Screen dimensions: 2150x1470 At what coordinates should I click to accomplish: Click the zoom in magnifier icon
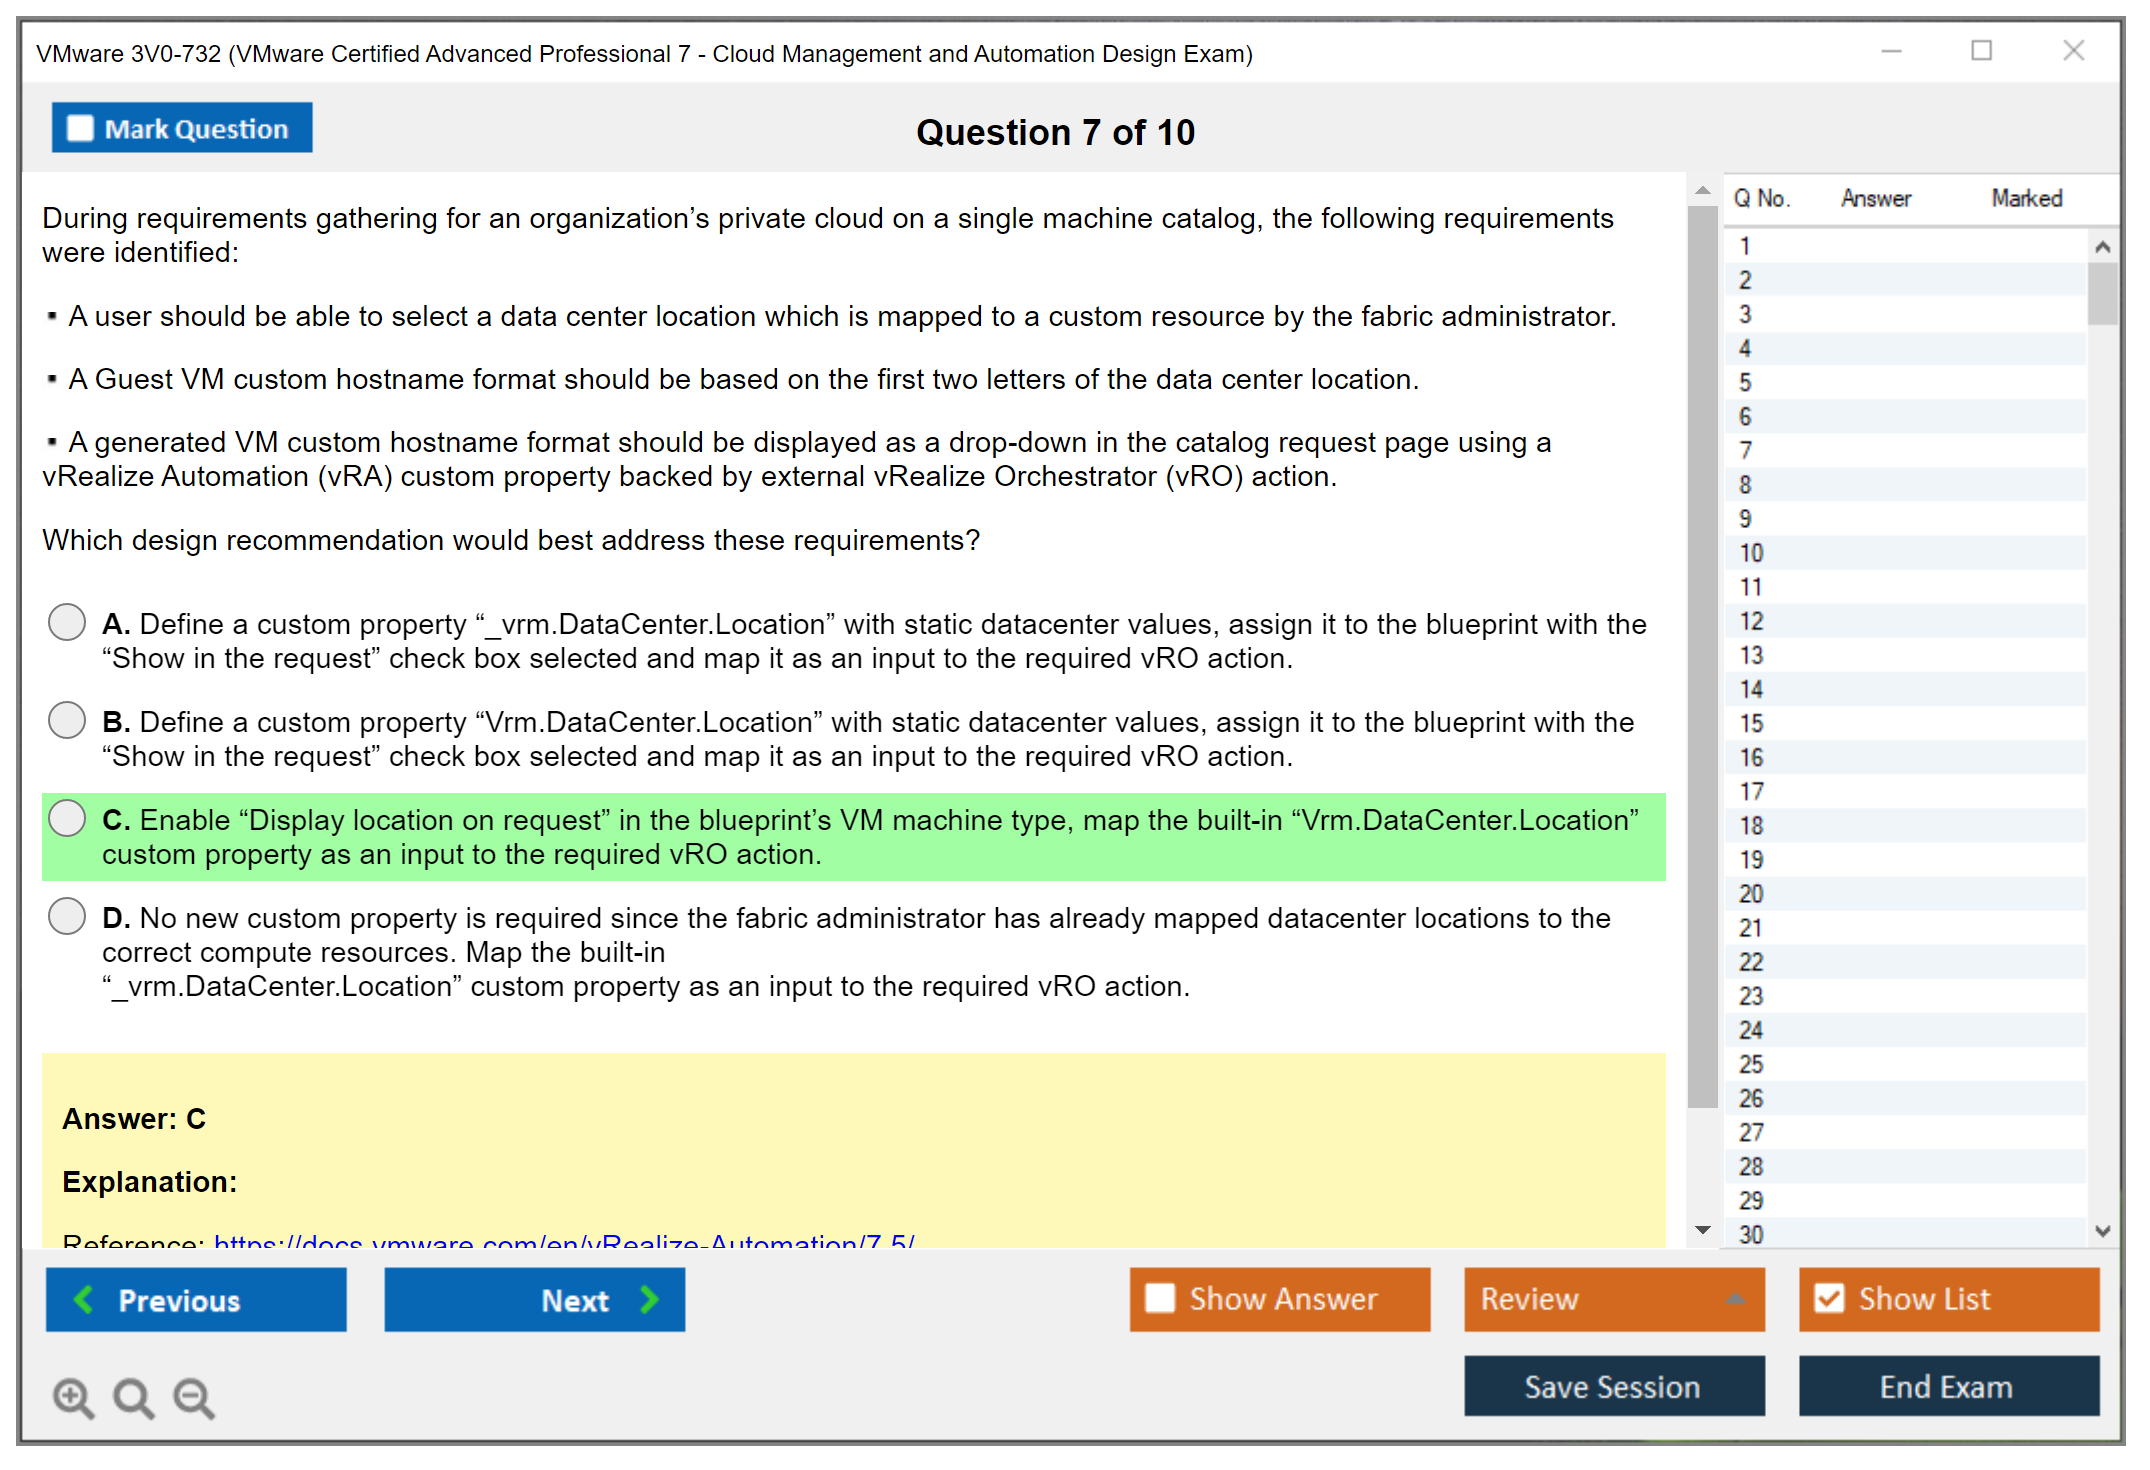pos(73,1397)
